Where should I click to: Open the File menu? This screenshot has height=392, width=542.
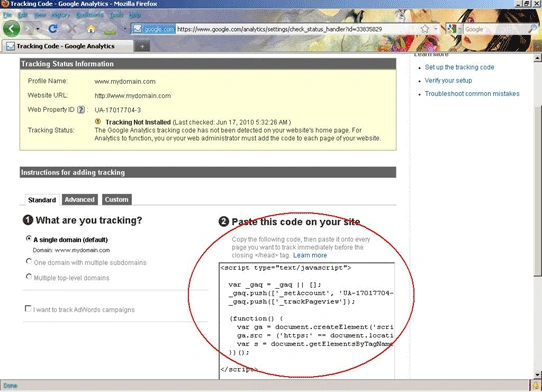7,15
